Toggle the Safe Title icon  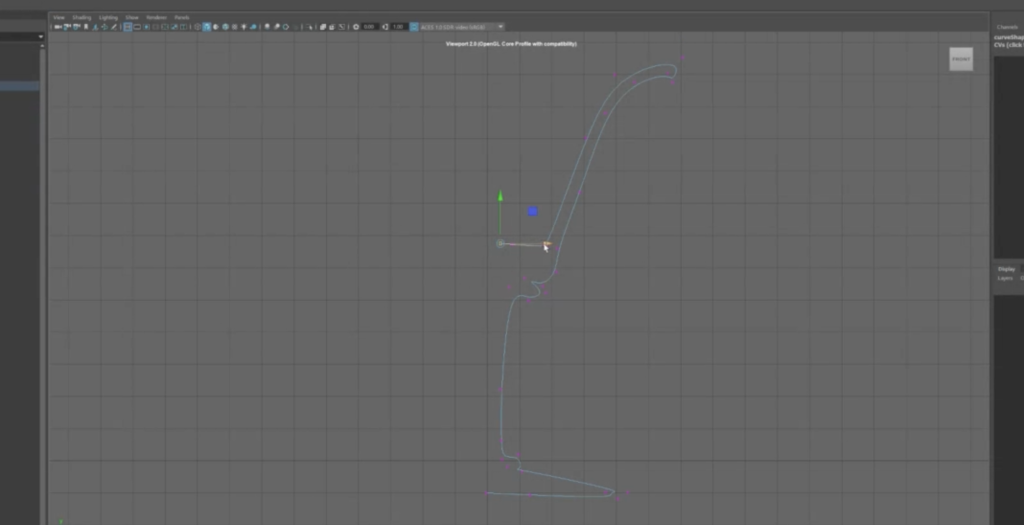click(x=183, y=27)
